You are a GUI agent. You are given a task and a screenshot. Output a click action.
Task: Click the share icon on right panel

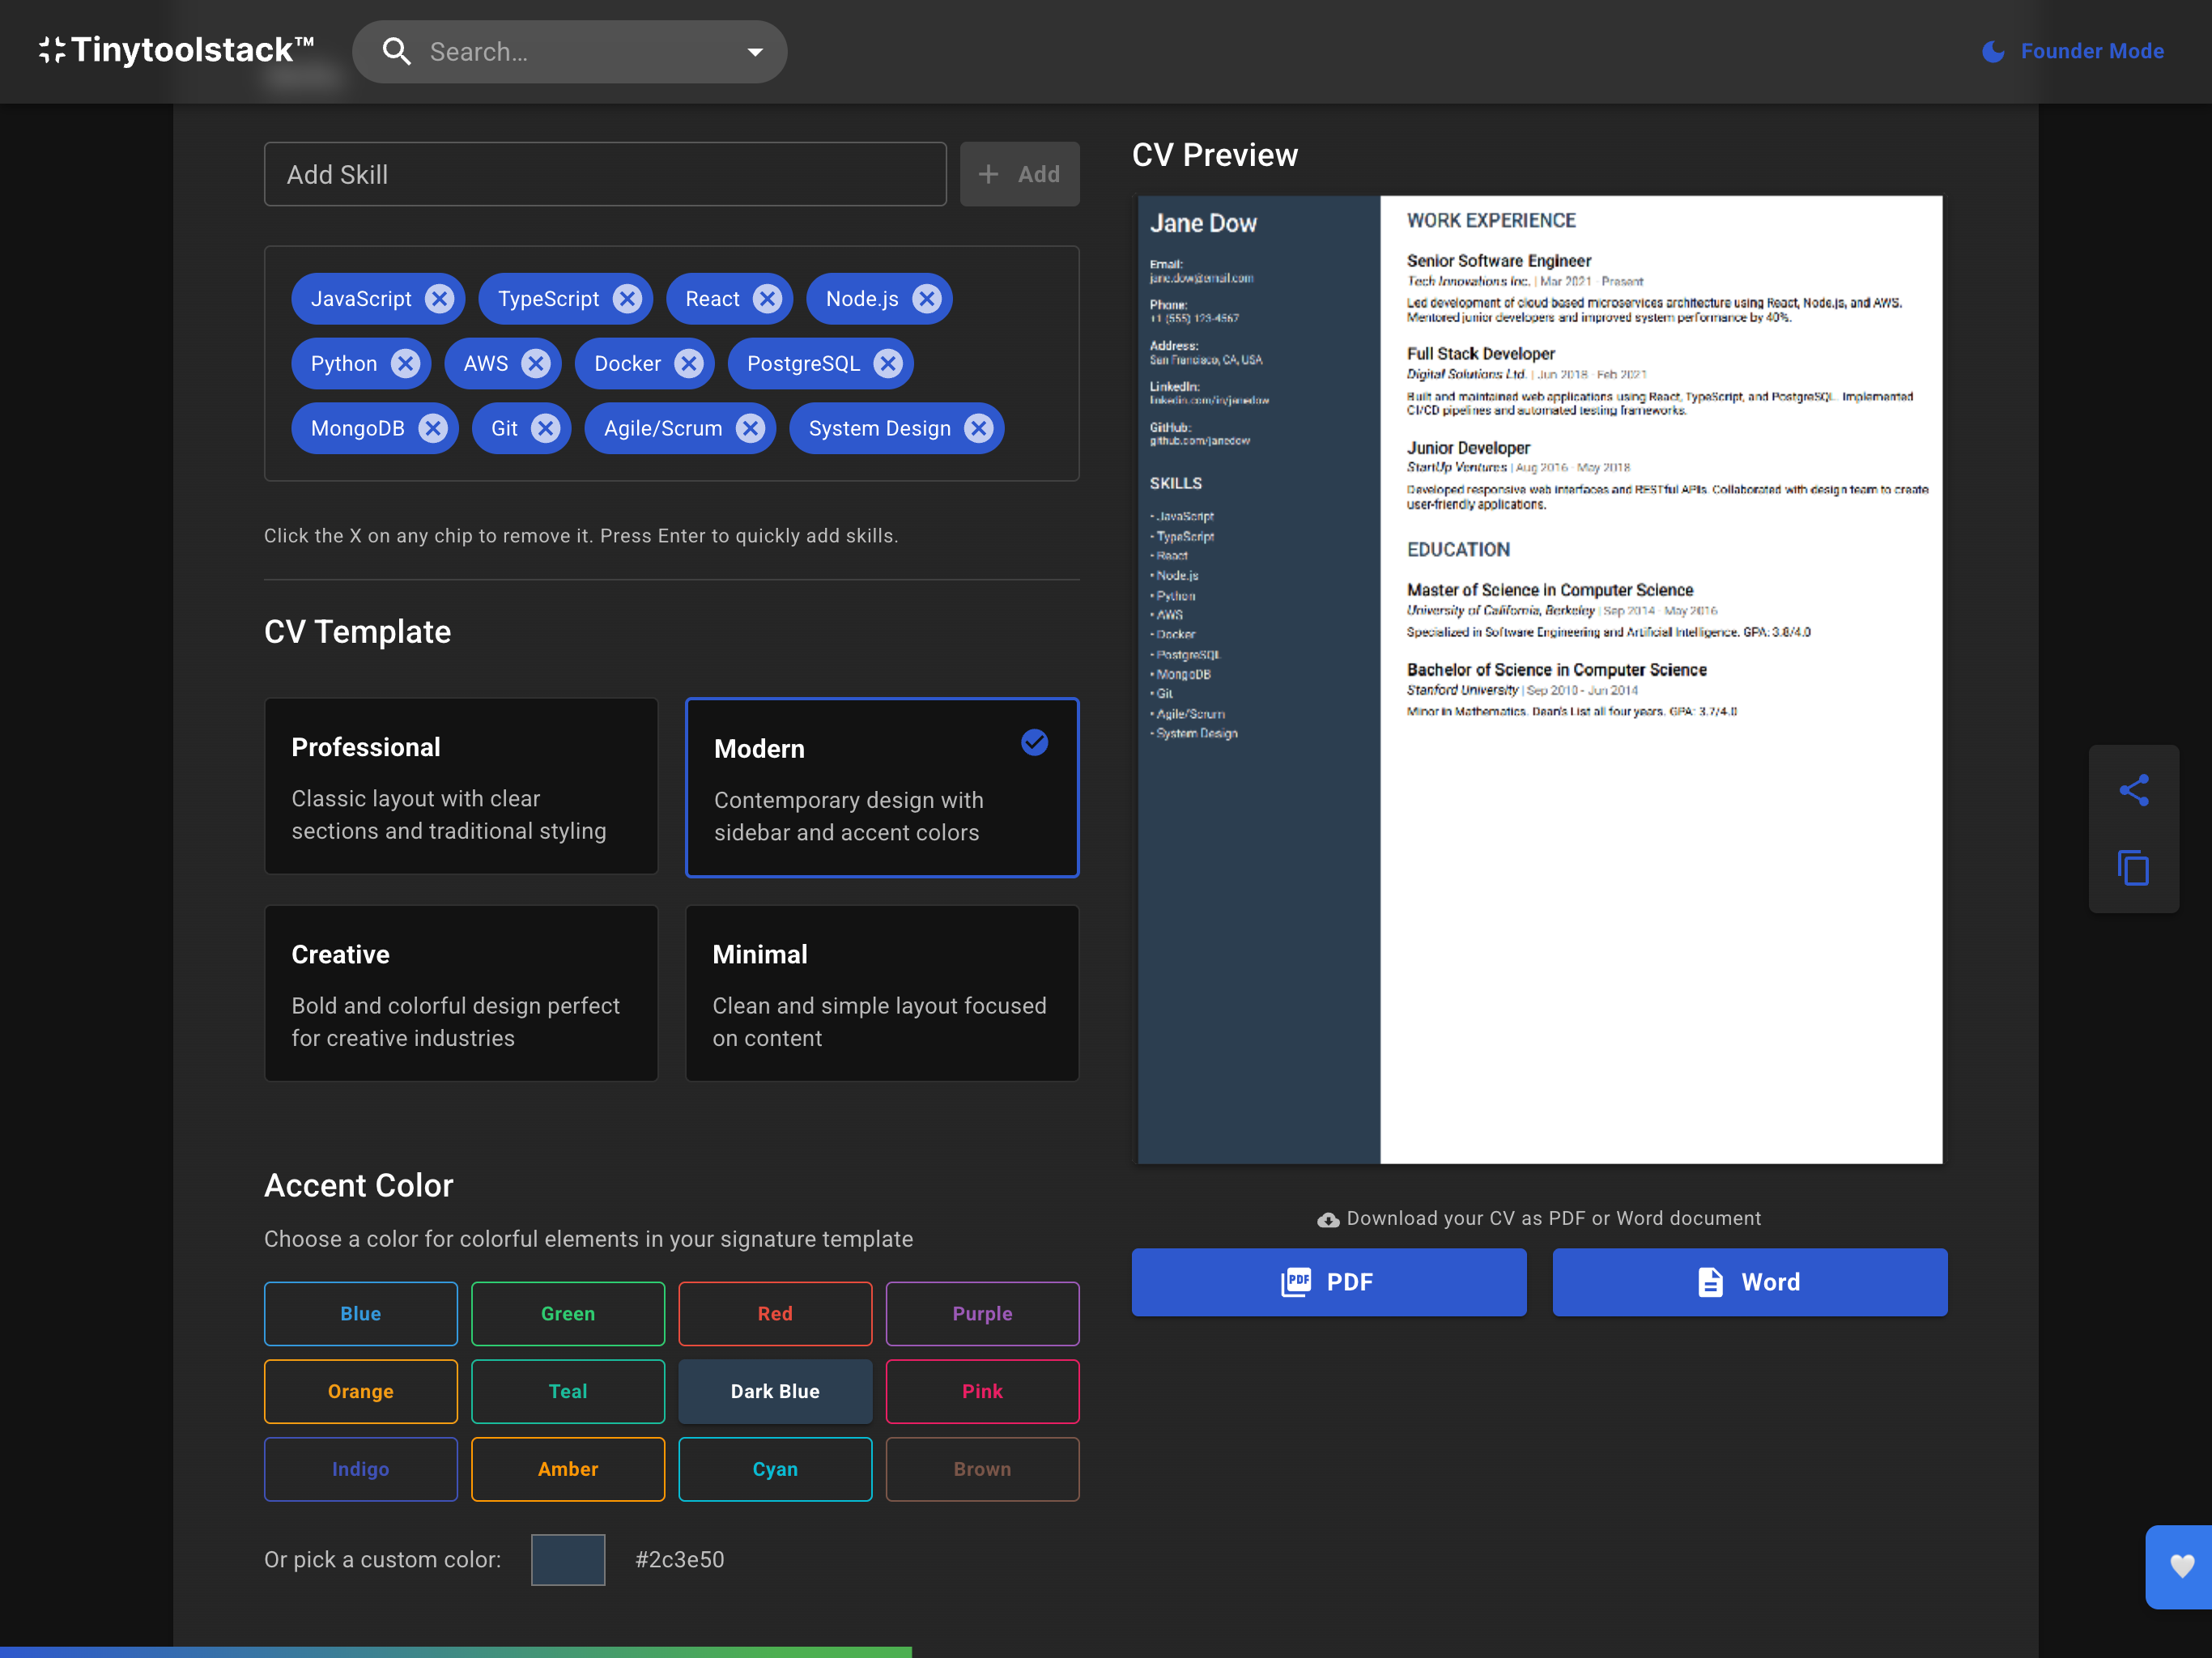(2133, 791)
